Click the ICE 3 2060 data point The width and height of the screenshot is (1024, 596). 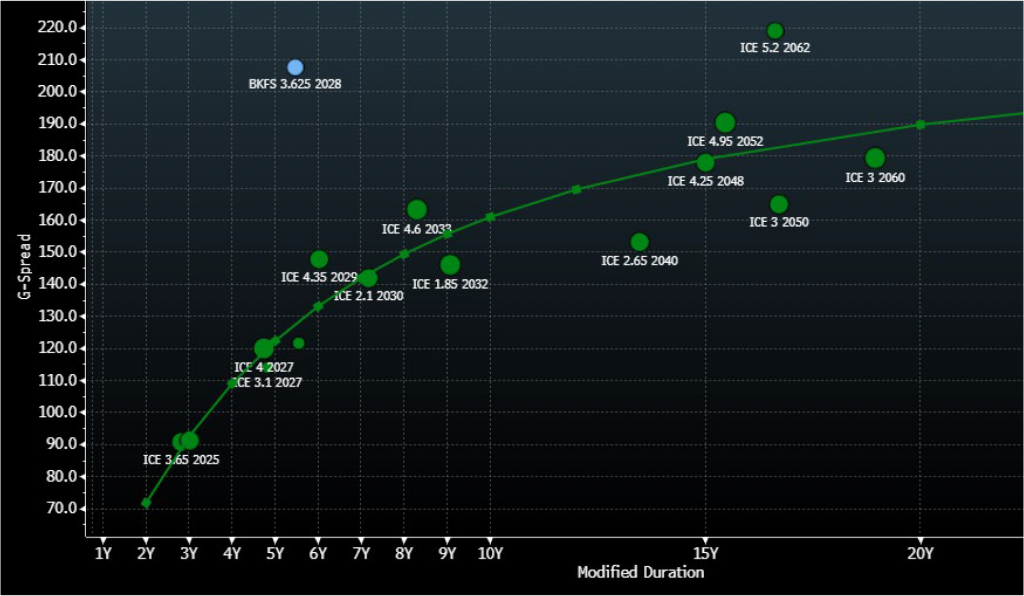pyautogui.click(x=875, y=158)
